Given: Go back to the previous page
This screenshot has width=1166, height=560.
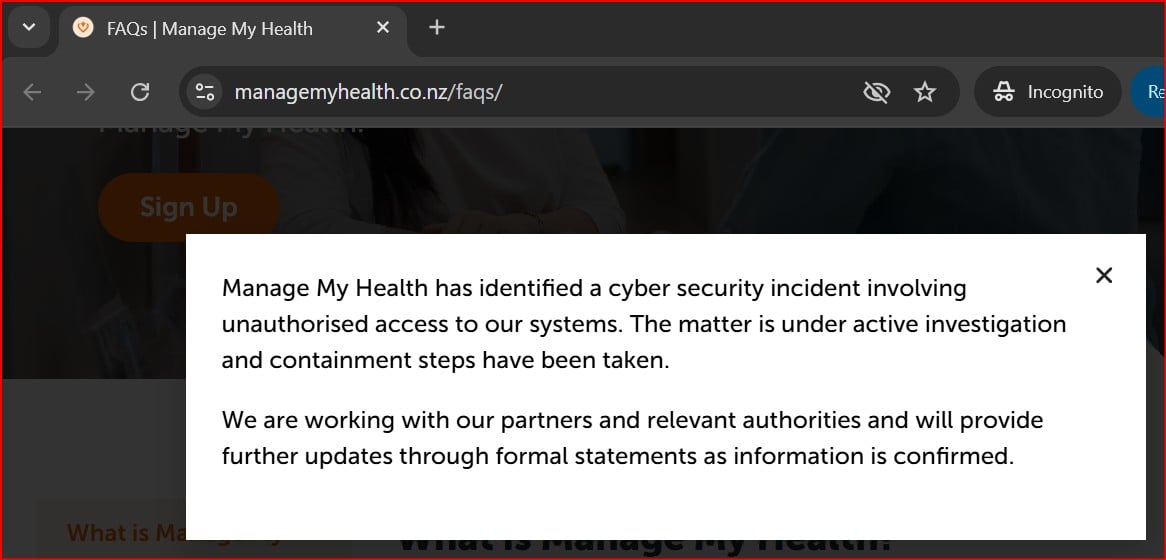Looking at the screenshot, I should (33, 92).
